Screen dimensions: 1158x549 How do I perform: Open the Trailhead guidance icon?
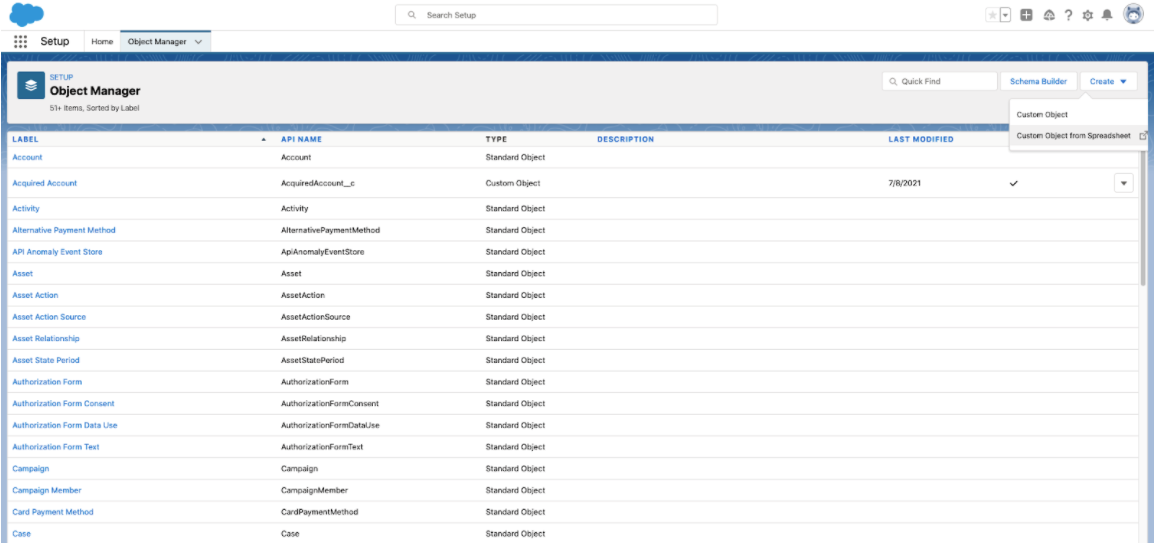(x=1069, y=15)
